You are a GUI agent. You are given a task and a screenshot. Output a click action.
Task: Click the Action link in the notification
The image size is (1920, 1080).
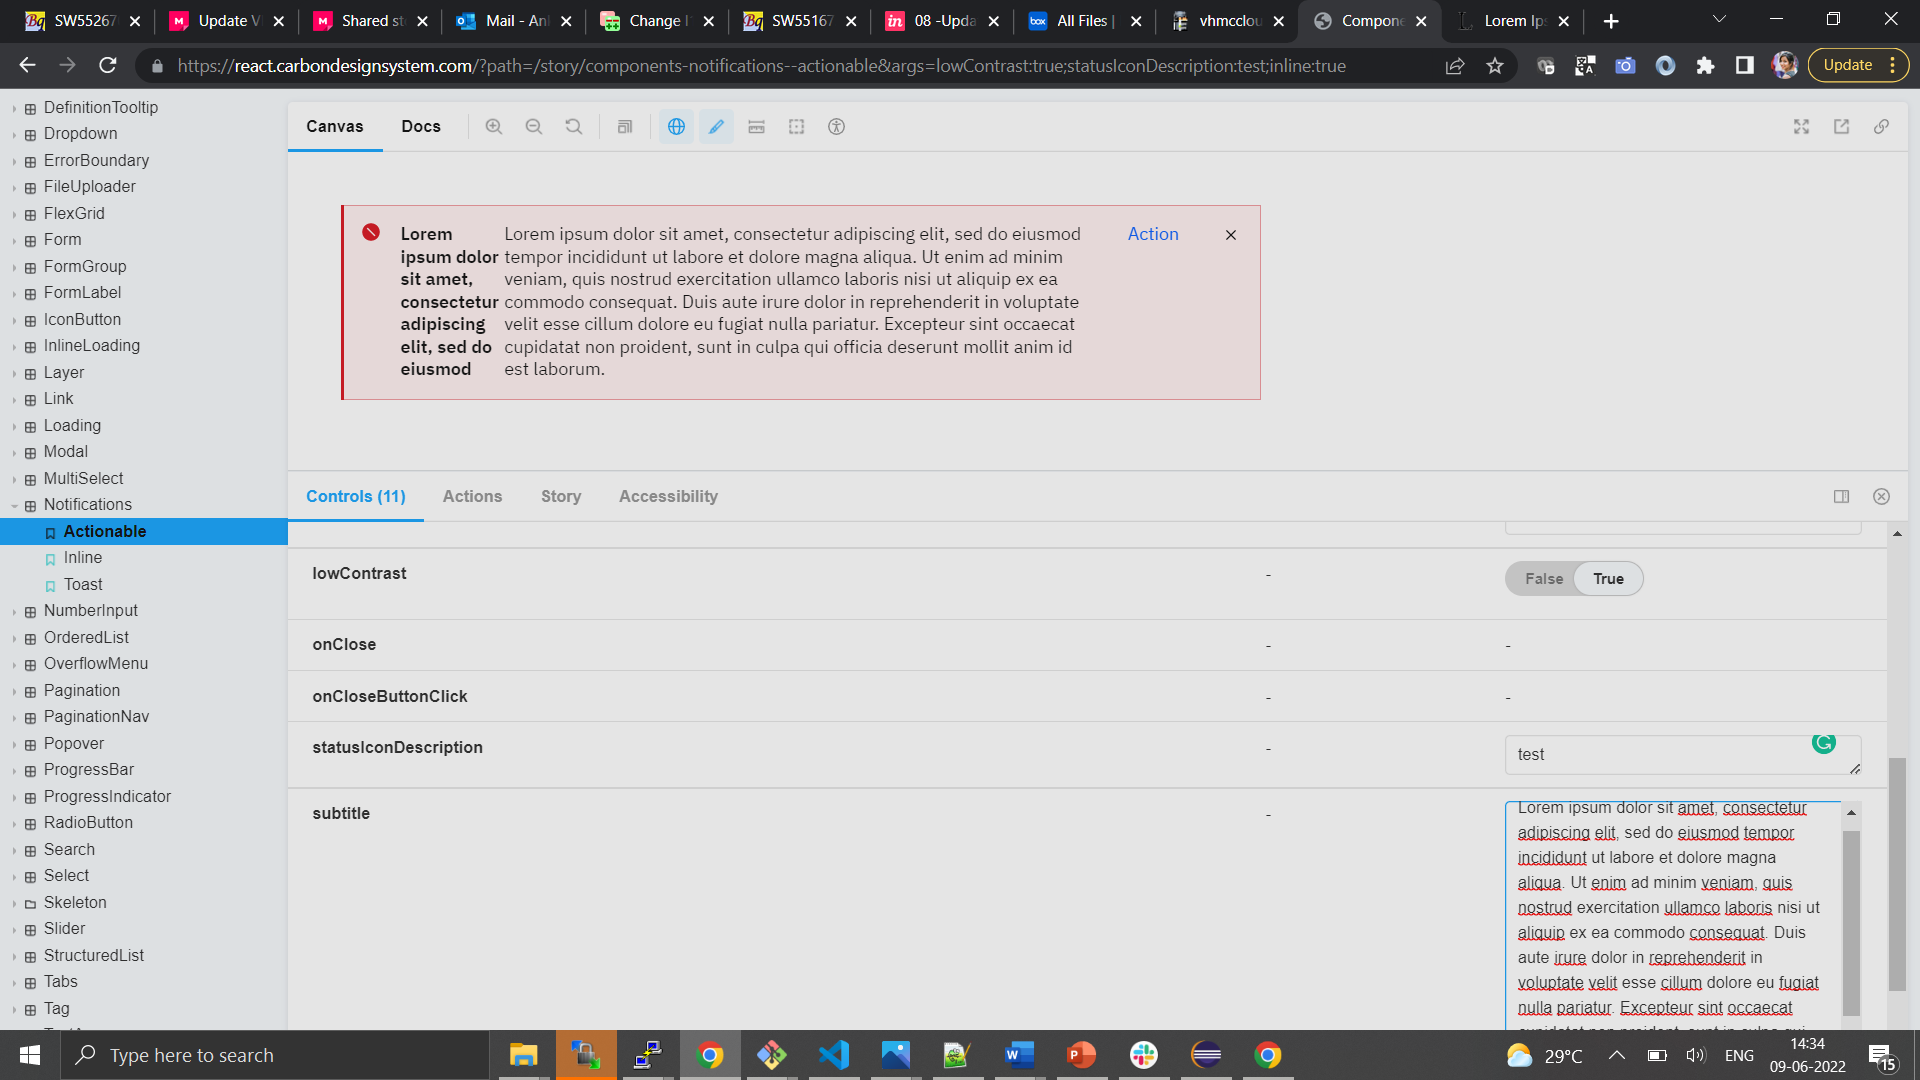point(1152,233)
